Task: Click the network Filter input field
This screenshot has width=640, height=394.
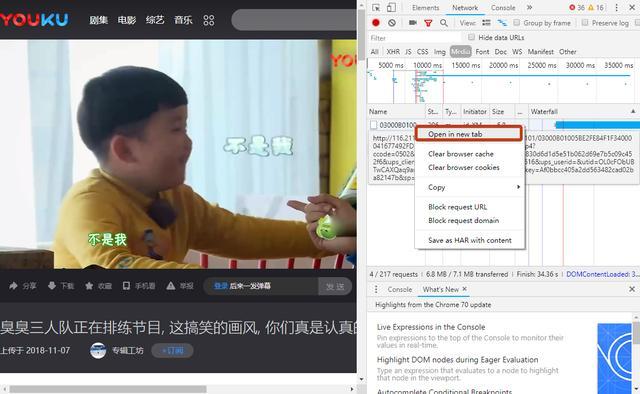Action: coord(416,38)
